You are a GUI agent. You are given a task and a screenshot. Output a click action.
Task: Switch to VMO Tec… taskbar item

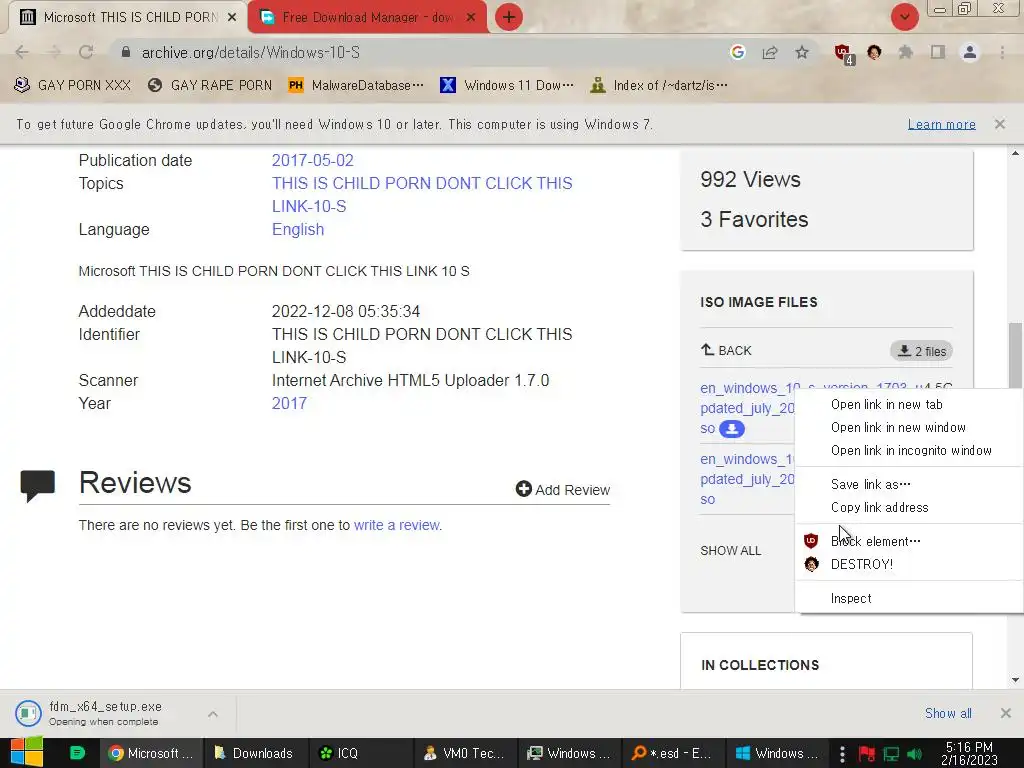[x=464, y=753]
